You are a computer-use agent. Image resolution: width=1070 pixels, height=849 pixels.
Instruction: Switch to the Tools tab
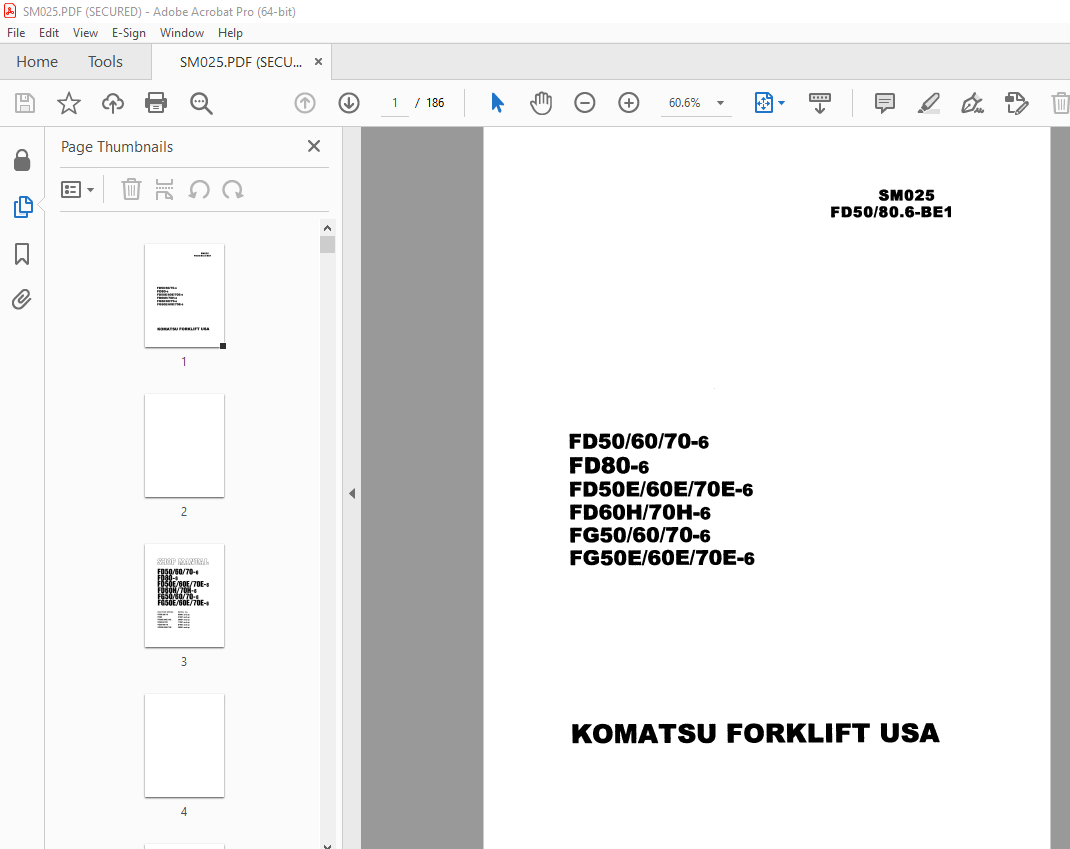point(105,61)
